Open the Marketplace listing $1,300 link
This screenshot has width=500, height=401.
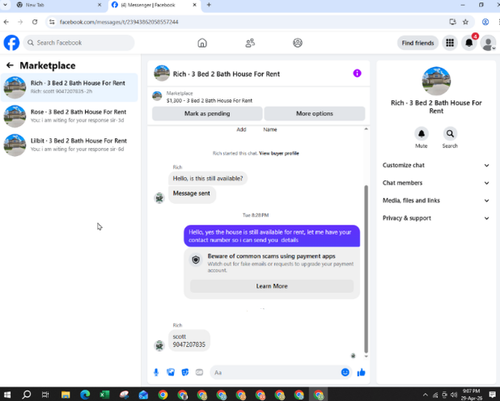point(209,101)
